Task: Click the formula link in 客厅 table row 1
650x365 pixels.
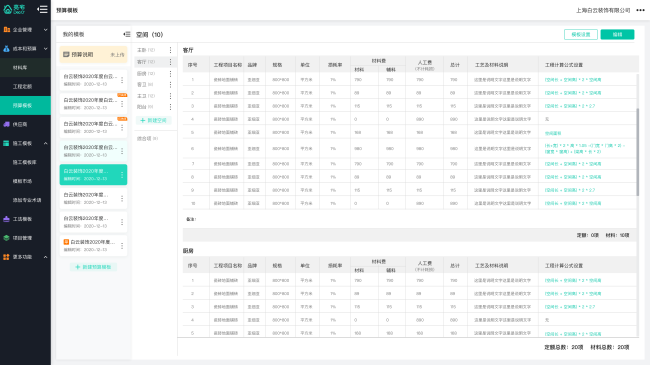Action: coord(573,80)
